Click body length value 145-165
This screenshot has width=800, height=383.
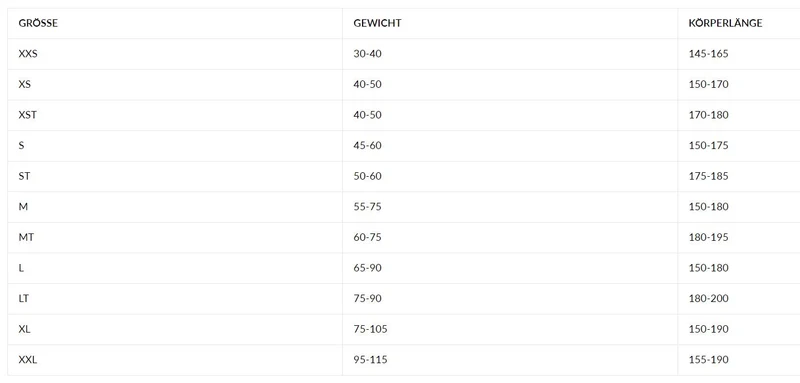pyautogui.click(x=709, y=54)
